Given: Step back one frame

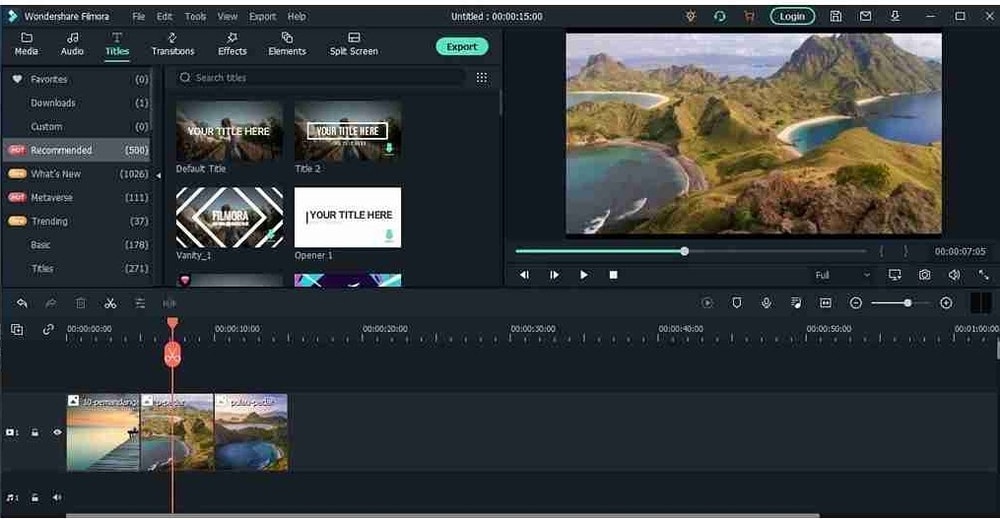Looking at the screenshot, I should pyautogui.click(x=524, y=275).
